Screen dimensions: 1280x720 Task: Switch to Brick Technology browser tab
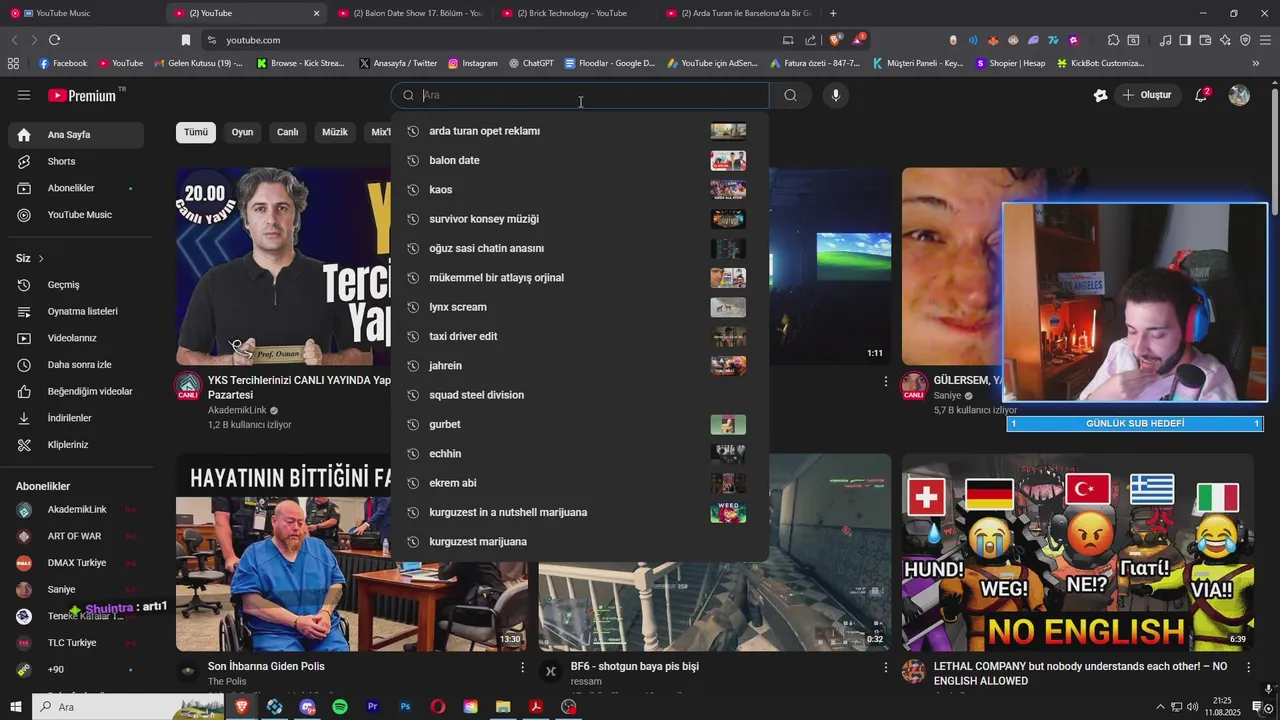point(573,13)
